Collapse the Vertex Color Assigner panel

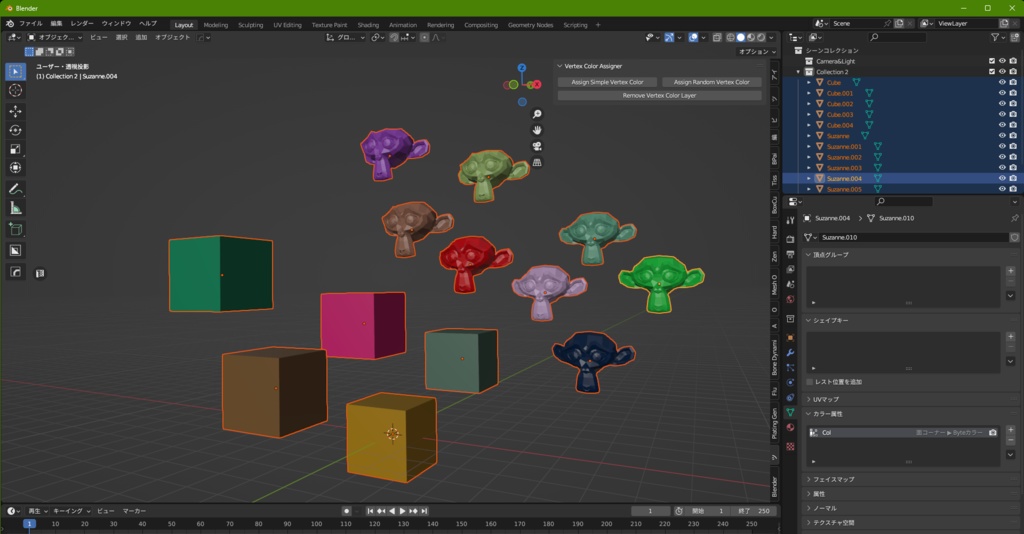point(560,66)
